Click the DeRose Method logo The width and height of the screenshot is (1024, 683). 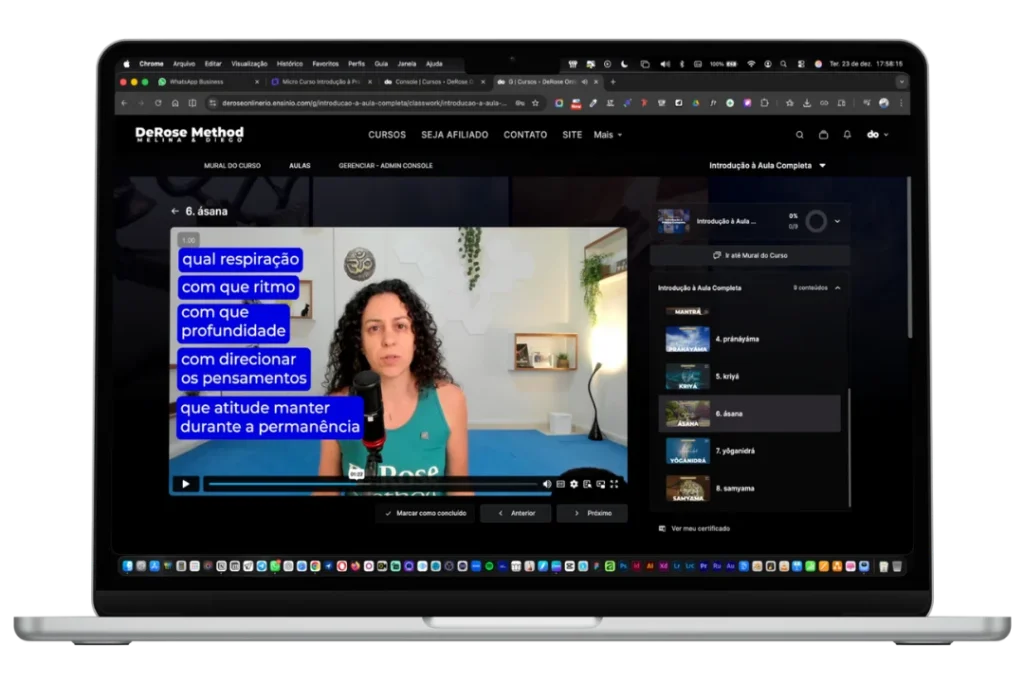(189, 135)
